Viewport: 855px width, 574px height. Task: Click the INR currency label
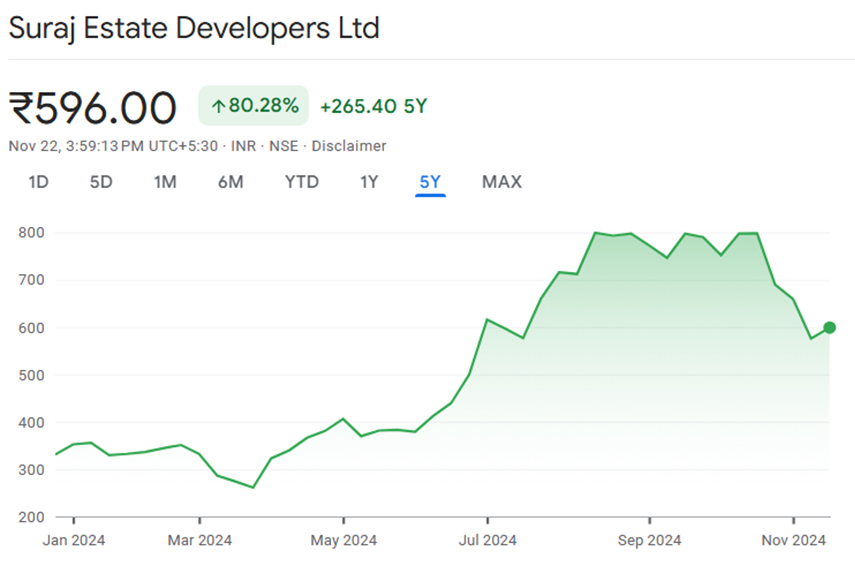(x=243, y=146)
